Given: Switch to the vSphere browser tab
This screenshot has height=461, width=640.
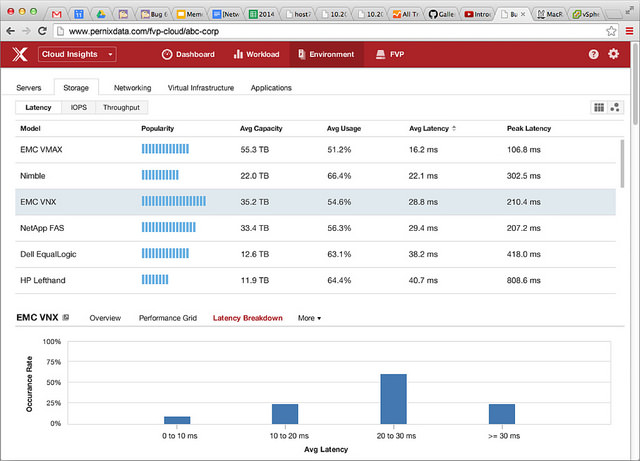Looking at the screenshot, I should tap(586, 14).
